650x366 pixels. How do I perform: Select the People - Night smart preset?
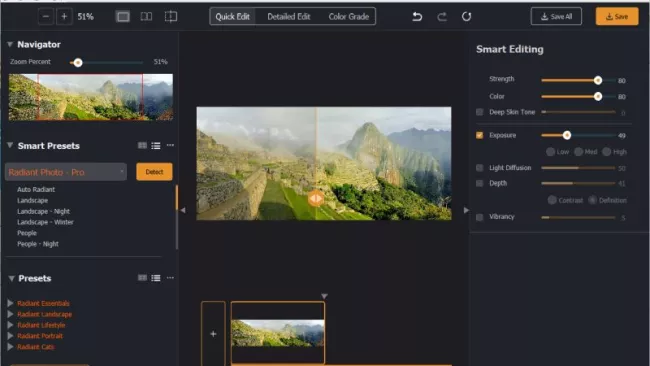tap(38, 244)
